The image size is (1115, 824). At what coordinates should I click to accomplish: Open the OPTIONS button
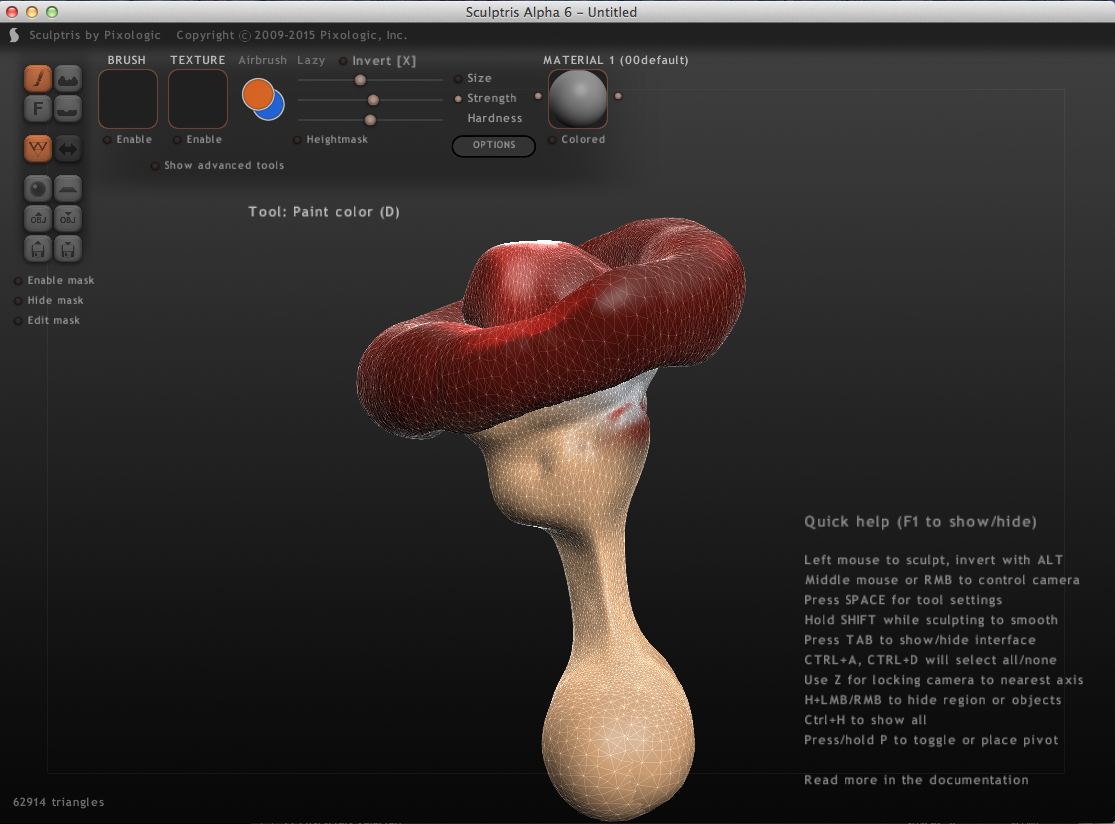[x=494, y=145]
